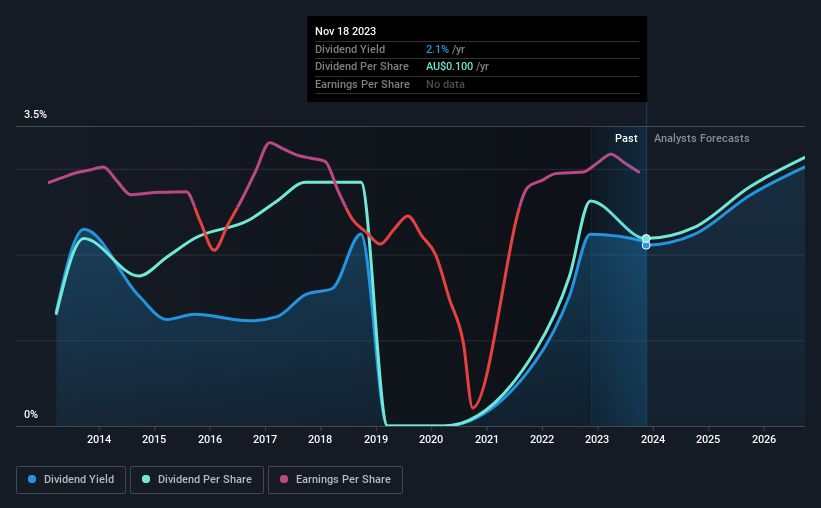Viewport: 821px width, 508px height.
Task: Click the blue data point marker on chart
Action: (646, 245)
